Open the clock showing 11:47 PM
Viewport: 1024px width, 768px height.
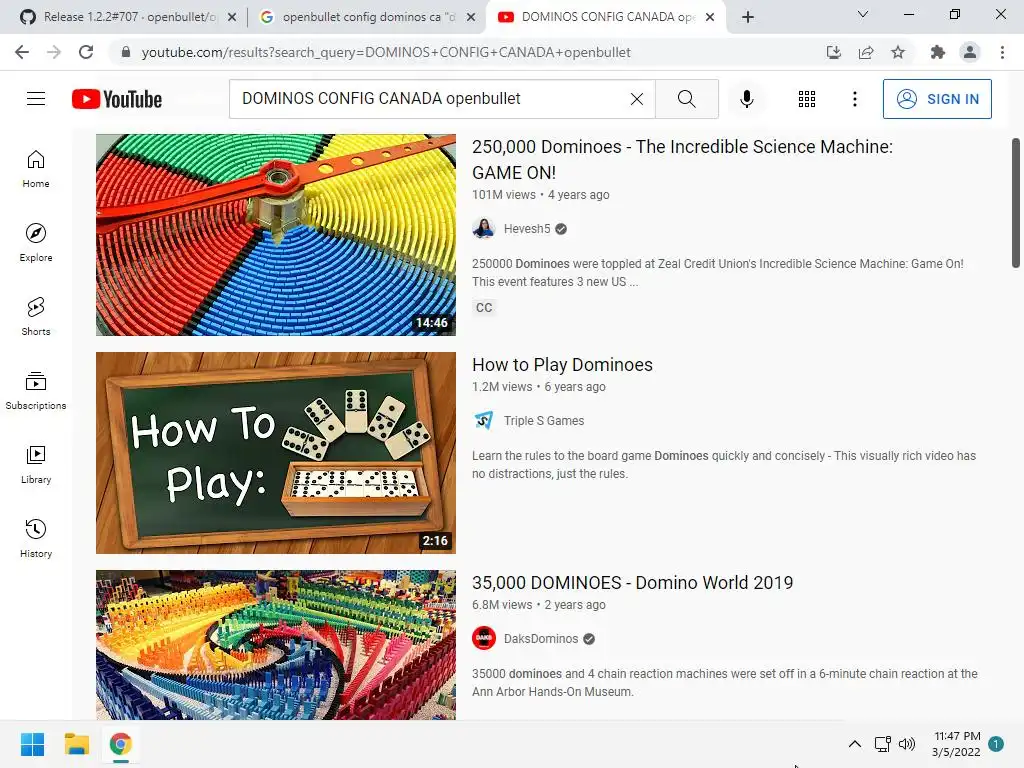coord(956,744)
